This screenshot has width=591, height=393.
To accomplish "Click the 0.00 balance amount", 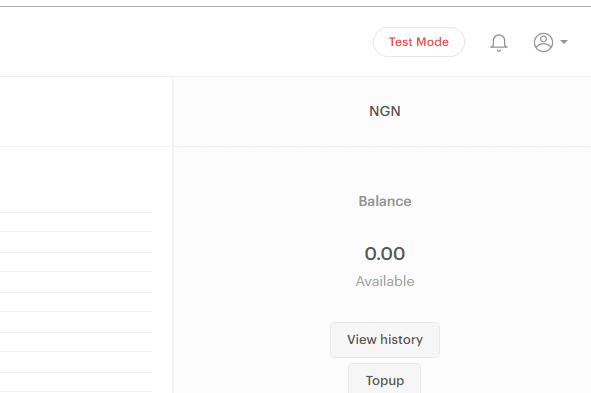I will click(385, 254).
